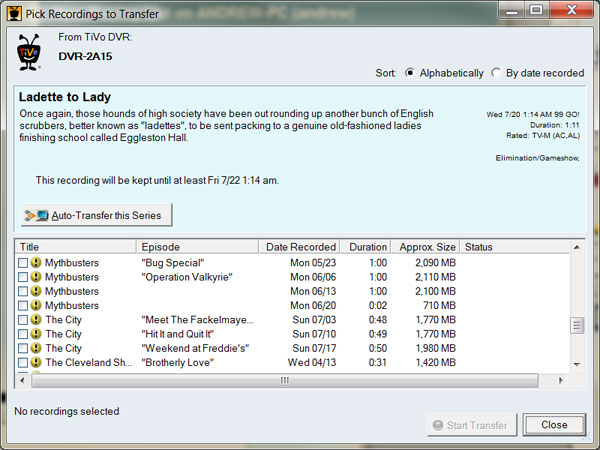Choose sort By date recorded
The width and height of the screenshot is (600, 450).
pos(496,73)
